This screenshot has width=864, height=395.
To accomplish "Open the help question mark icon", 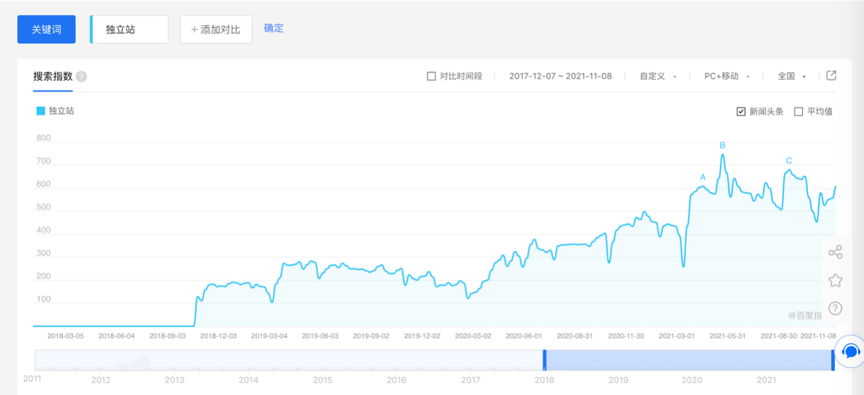I will tap(835, 308).
